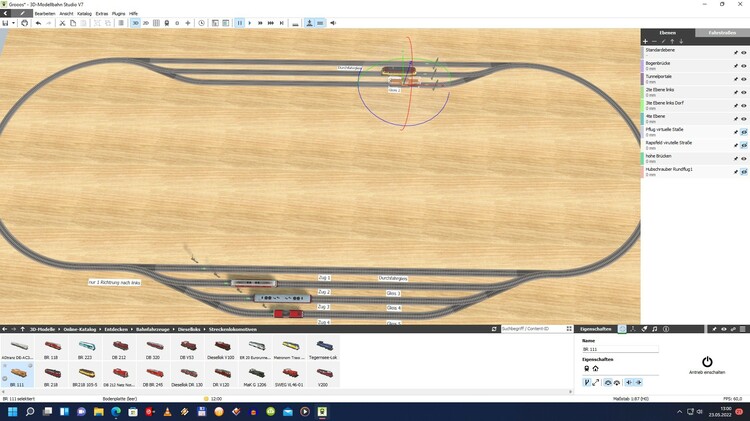Toggle visibility of the Standardebene layer
The height and width of the screenshot is (421, 750).
[744, 53]
